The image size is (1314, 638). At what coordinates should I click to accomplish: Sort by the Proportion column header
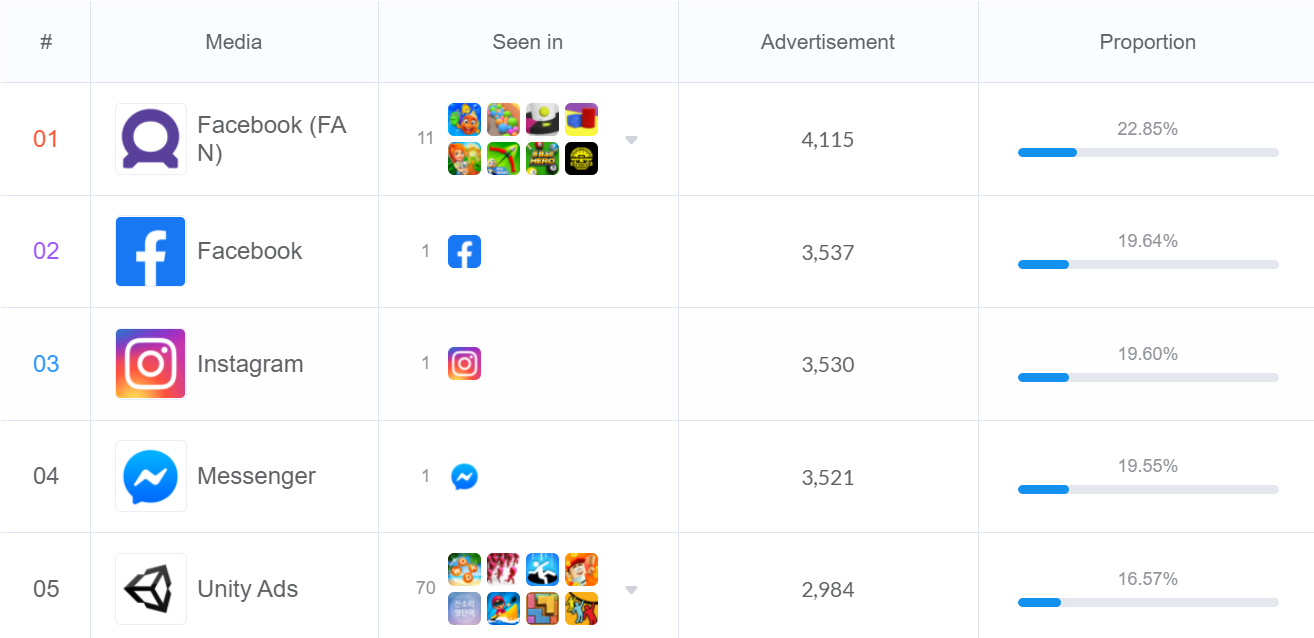coord(1147,42)
